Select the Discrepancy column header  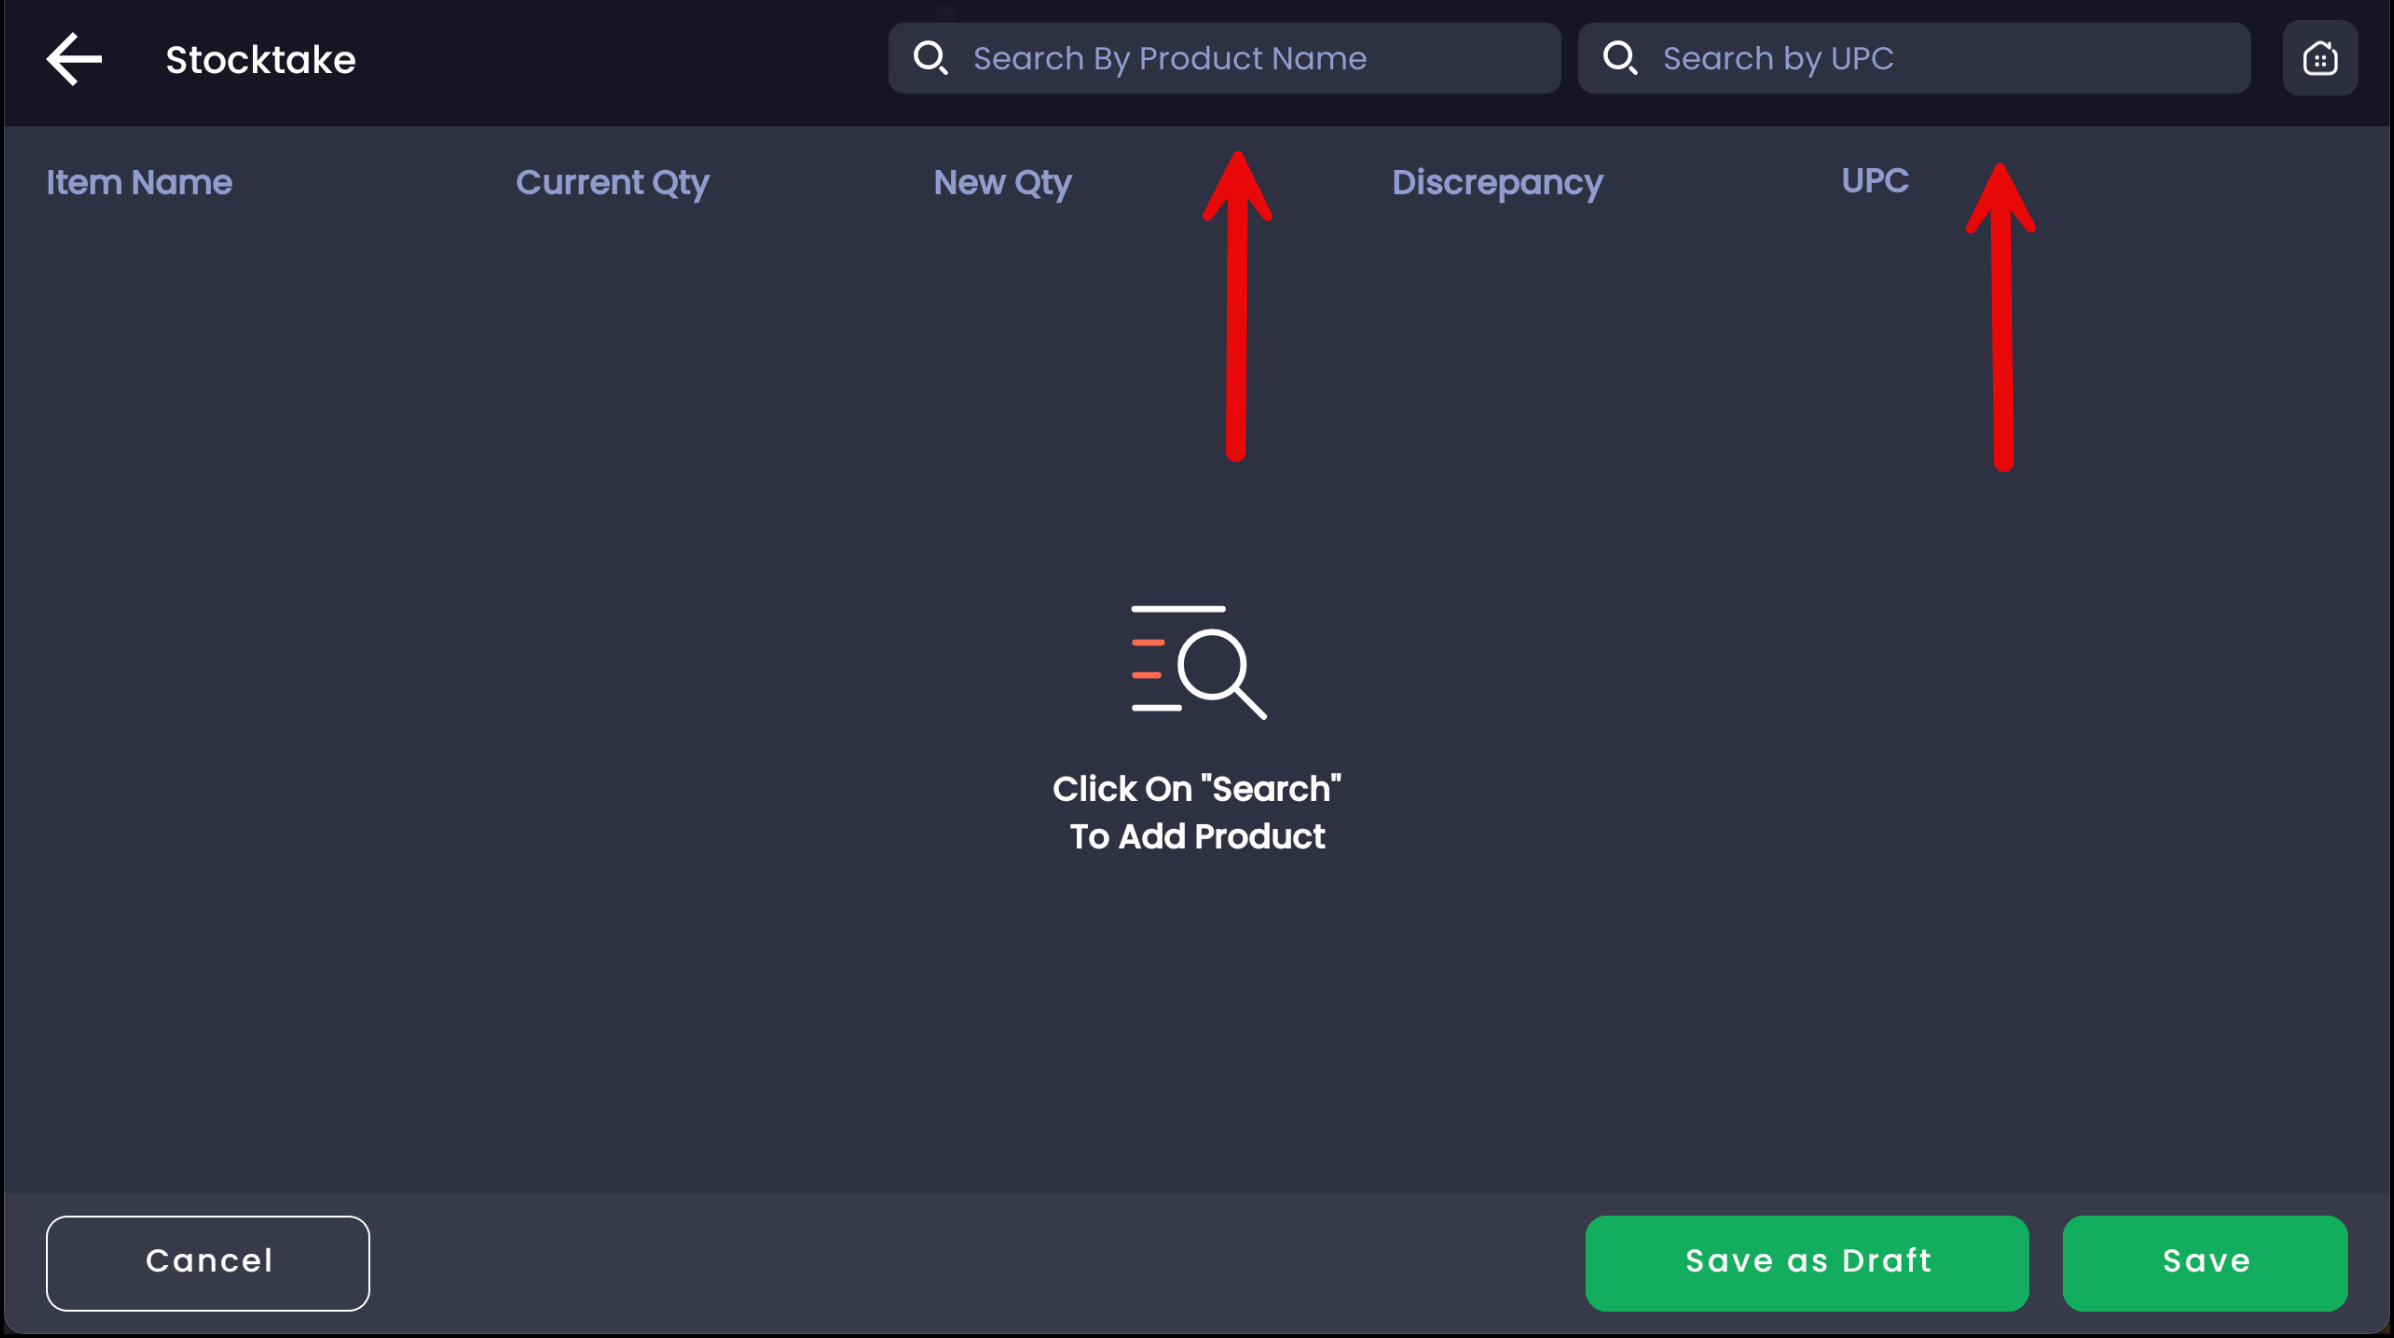pos(1497,182)
